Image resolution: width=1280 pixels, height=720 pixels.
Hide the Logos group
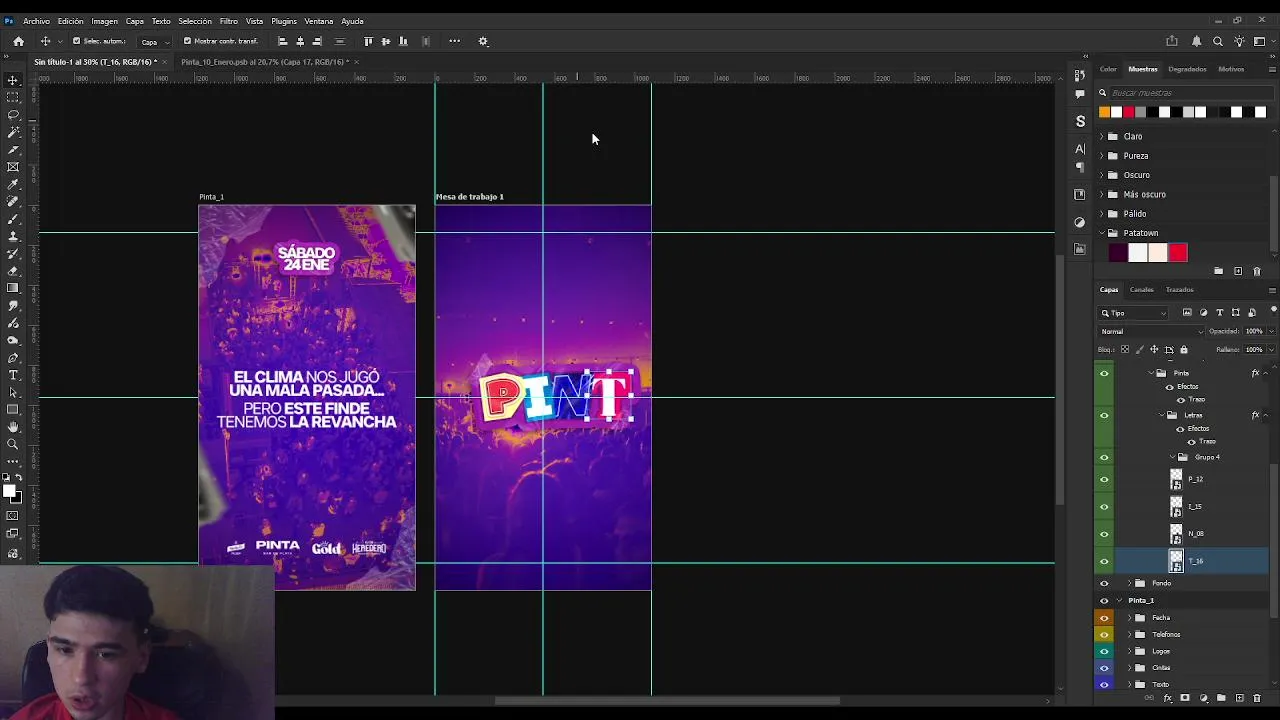click(1104, 651)
